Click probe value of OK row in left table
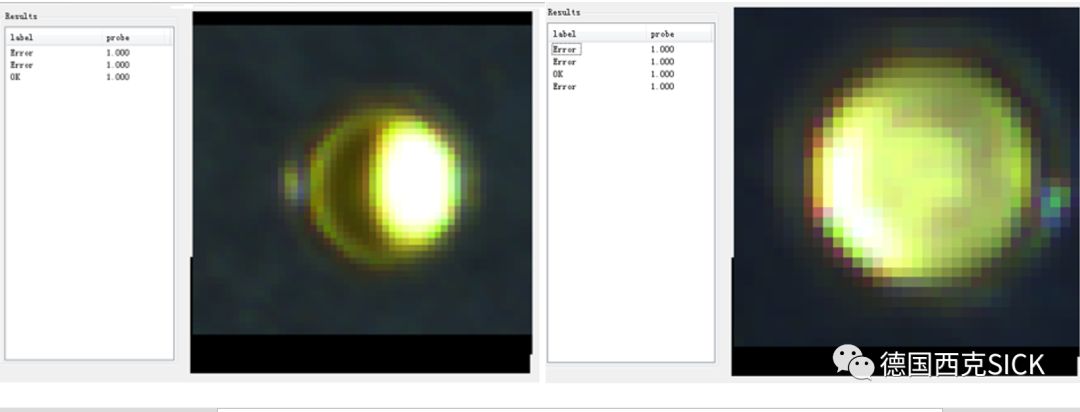Viewport: 1080px width, 412px height. click(117, 77)
